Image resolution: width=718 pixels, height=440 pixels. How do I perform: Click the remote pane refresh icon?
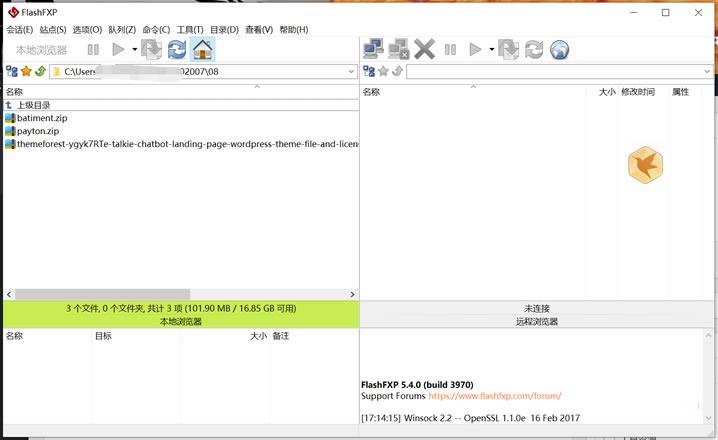click(x=534, y=49)
